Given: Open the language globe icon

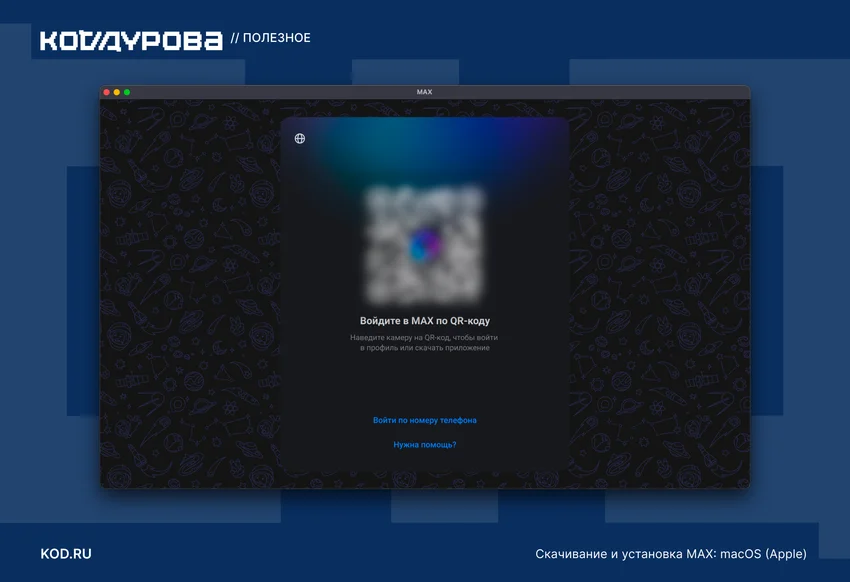Looking at the screenshot, I should coord(300,139).
